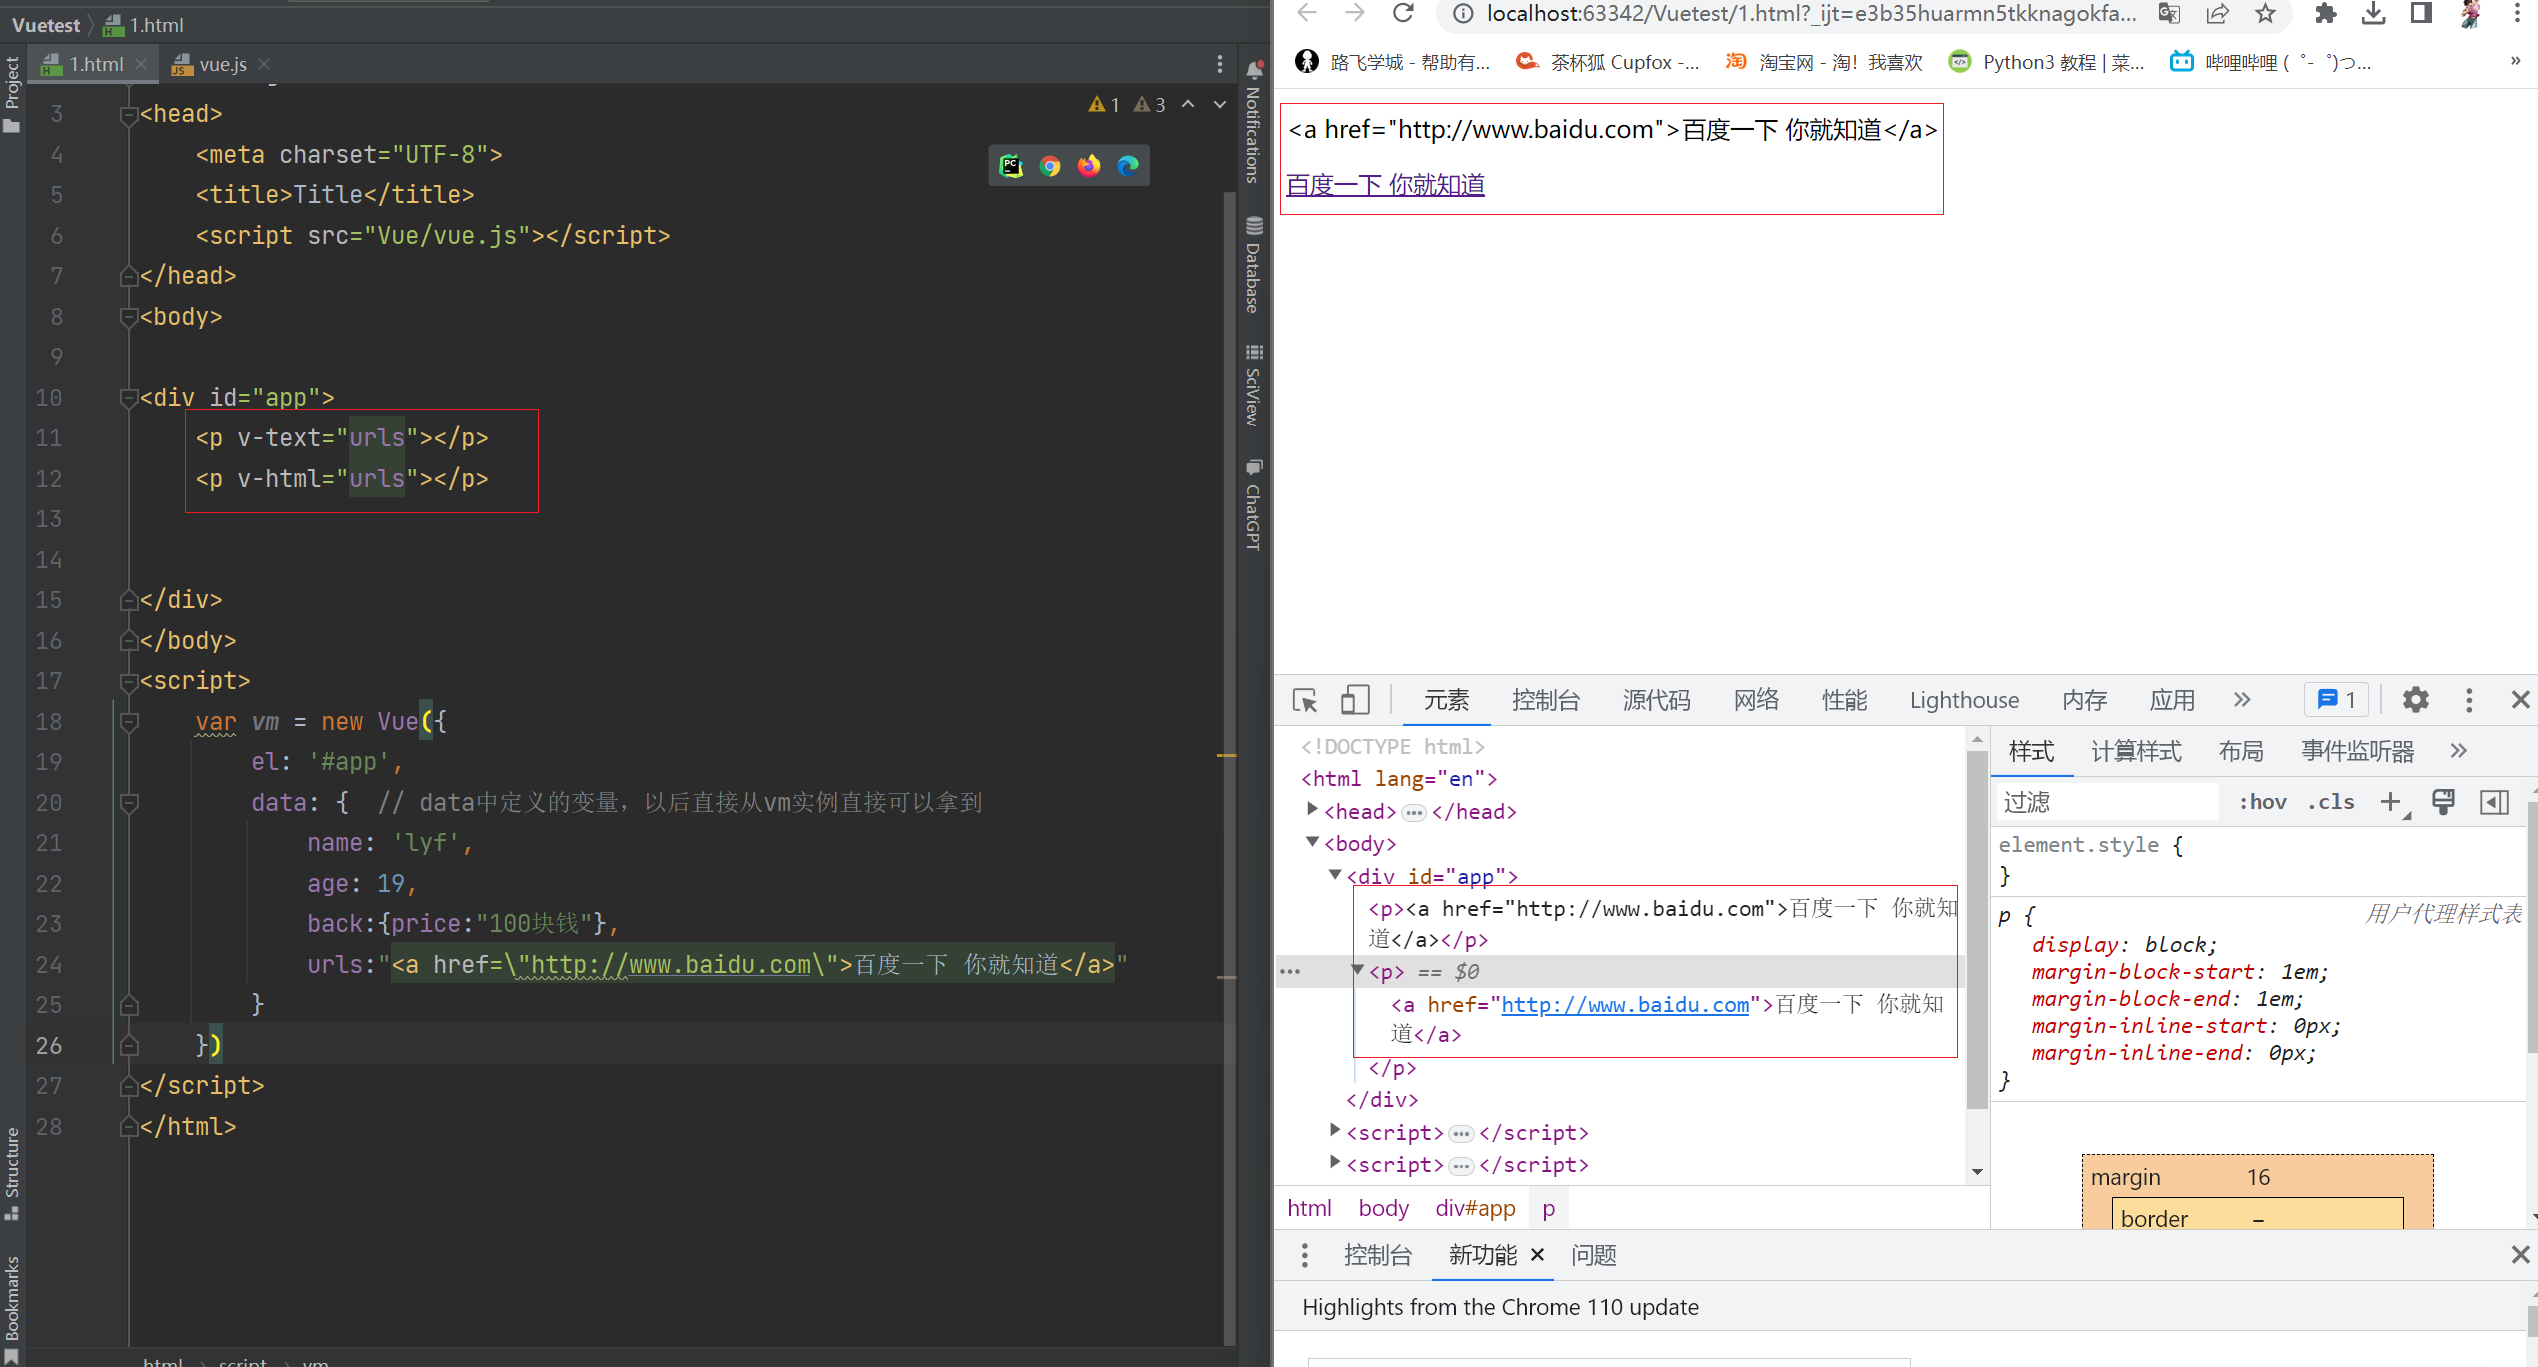
Task: Open DevTools settings gear
Action: click(2415, 700)
